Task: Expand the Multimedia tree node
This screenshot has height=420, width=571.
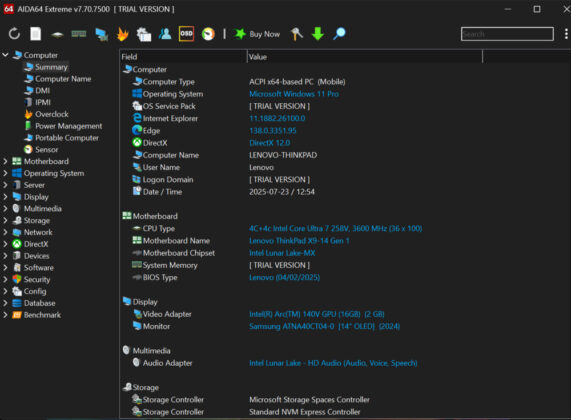Action: (x=5, y=209)
